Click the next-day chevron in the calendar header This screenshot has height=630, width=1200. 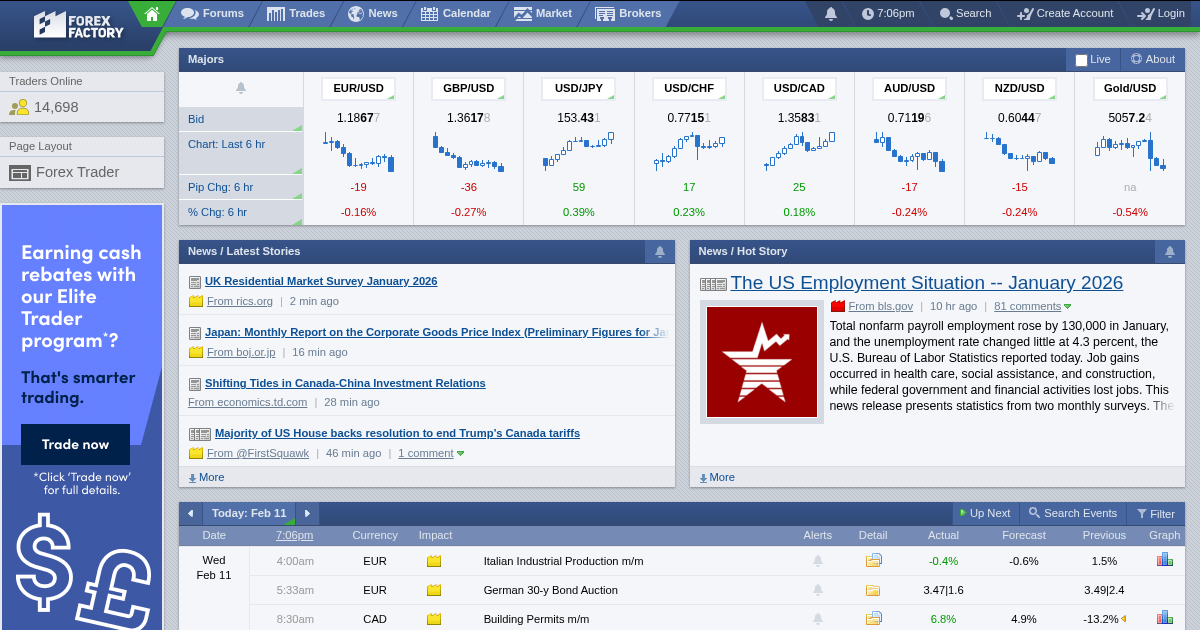tap(307, 513)
